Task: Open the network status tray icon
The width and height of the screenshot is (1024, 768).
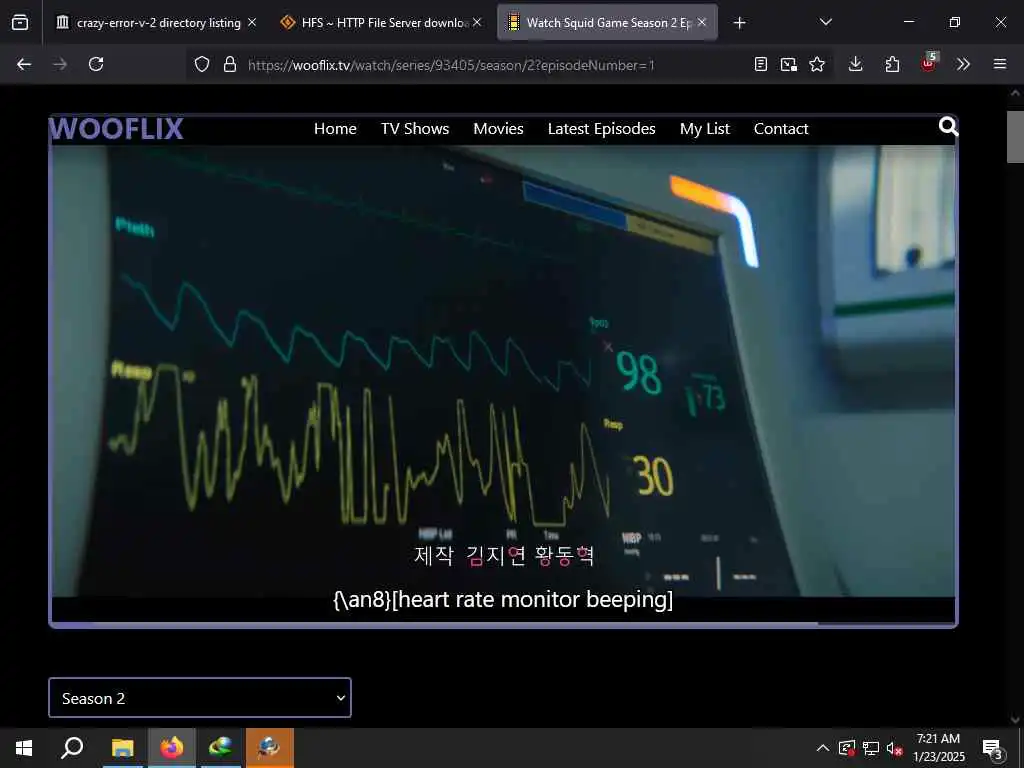Action: [x=871, y=748]
